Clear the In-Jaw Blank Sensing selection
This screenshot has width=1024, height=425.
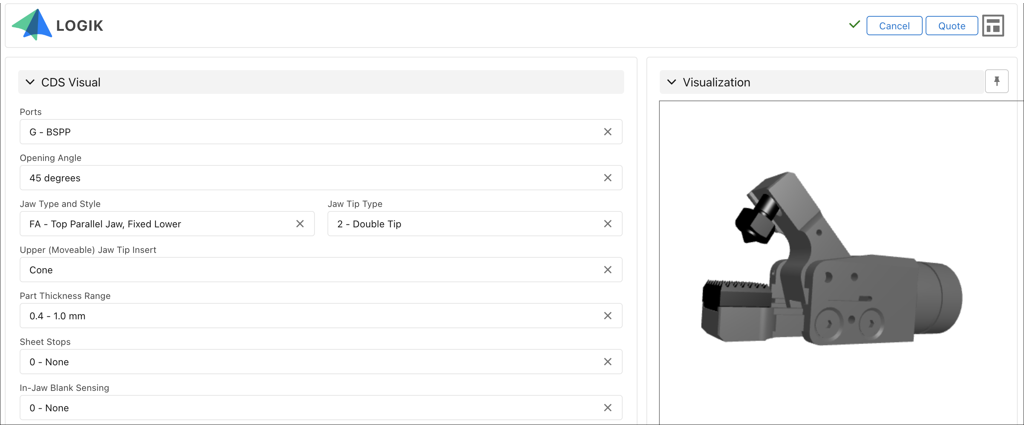tap(607, 408)
